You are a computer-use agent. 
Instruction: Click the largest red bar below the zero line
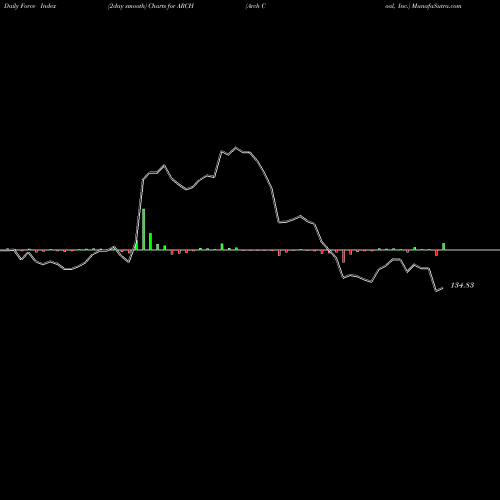343,256
